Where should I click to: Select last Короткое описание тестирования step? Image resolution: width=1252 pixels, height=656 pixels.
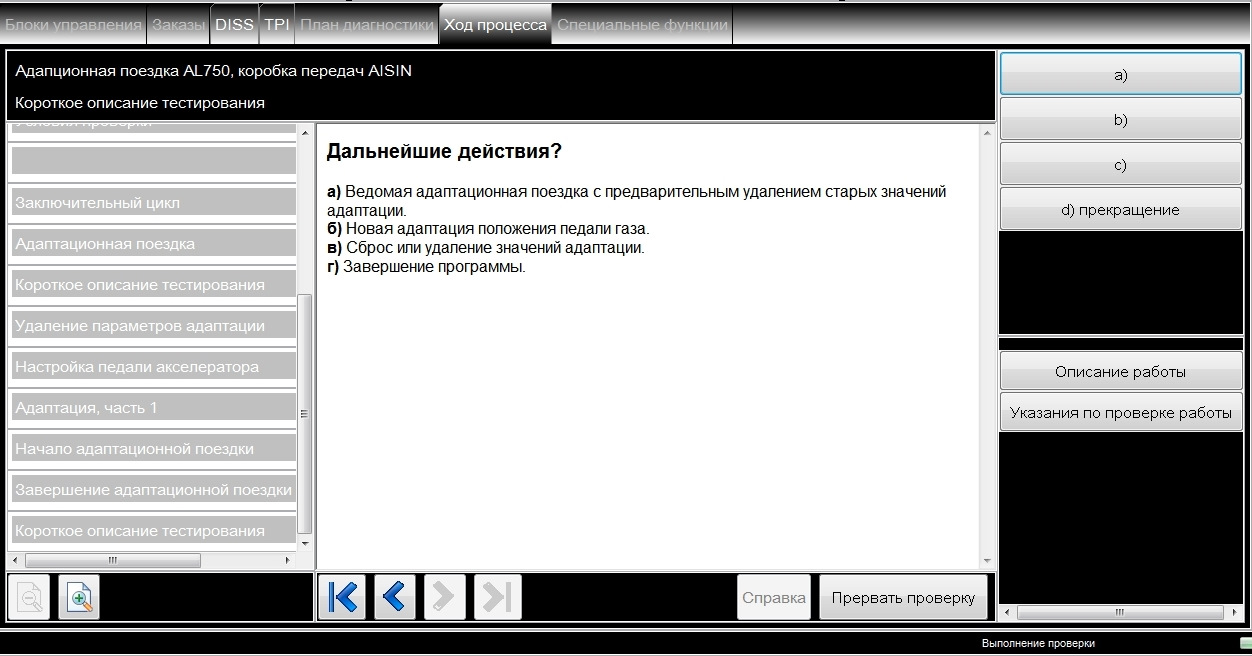pos(153,530)
